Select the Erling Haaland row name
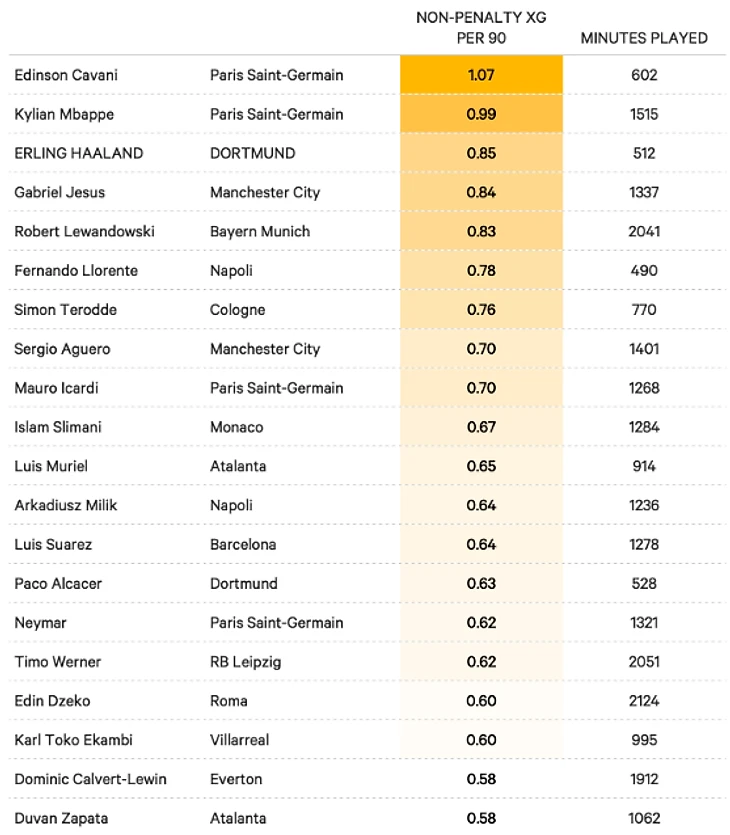The image size is (730, 835). click(x=79, y=153)
